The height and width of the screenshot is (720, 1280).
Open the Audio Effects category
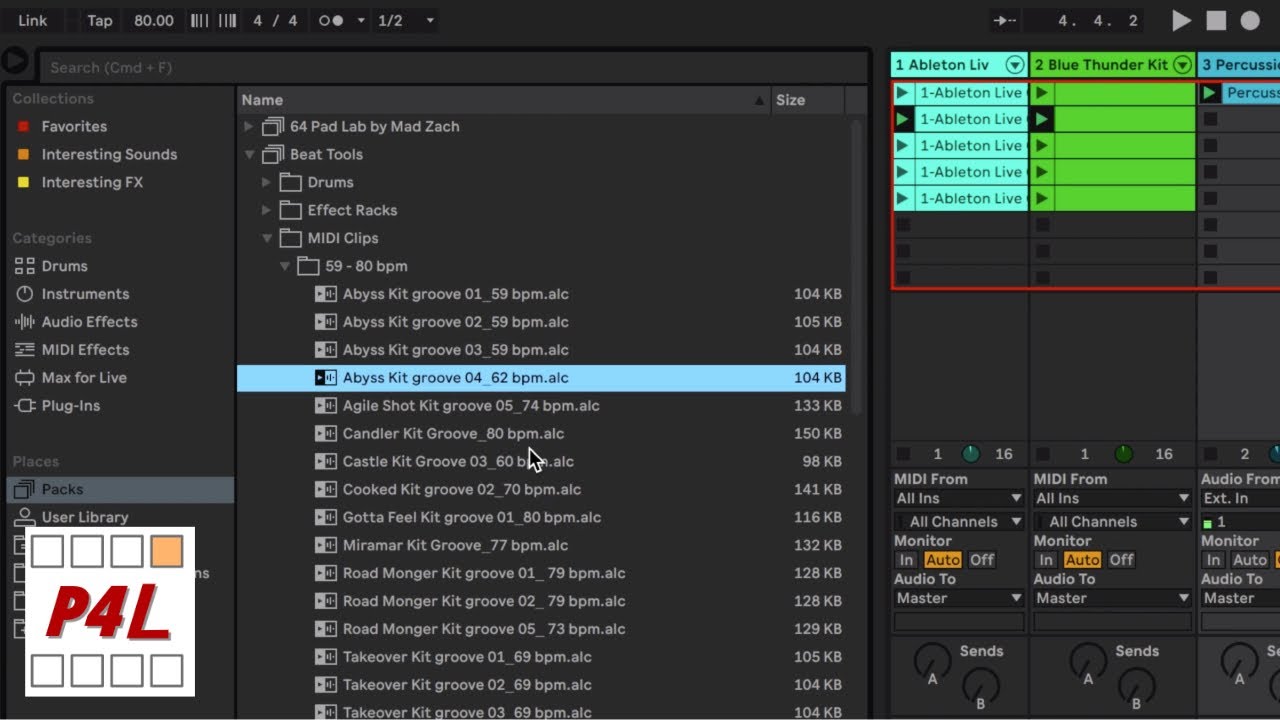tap(89, 322)
